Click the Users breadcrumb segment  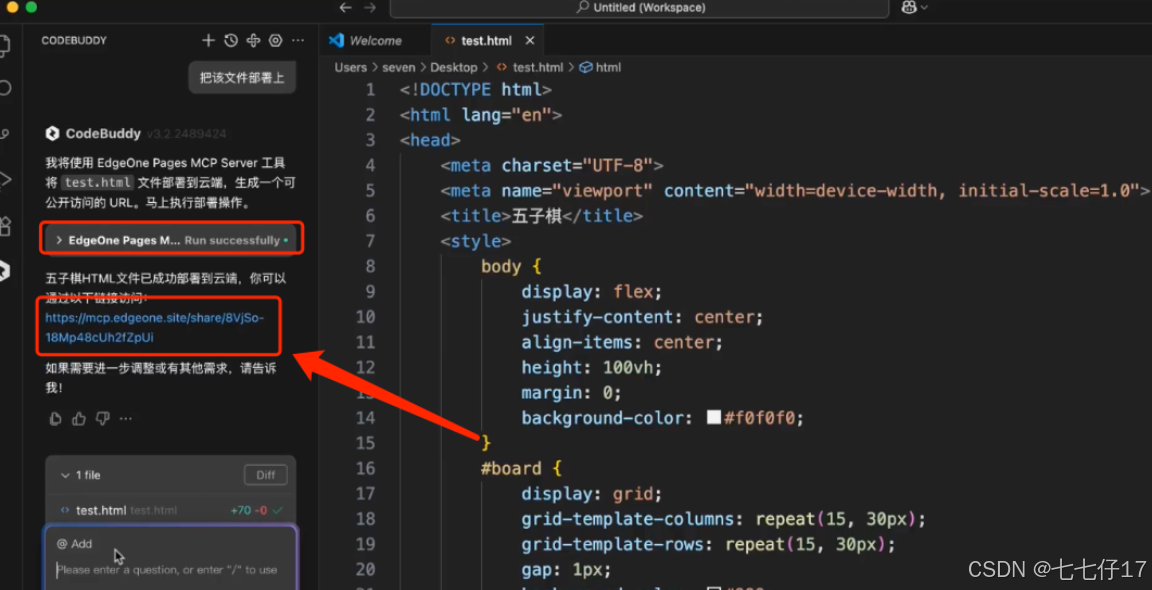pos(350,67)
